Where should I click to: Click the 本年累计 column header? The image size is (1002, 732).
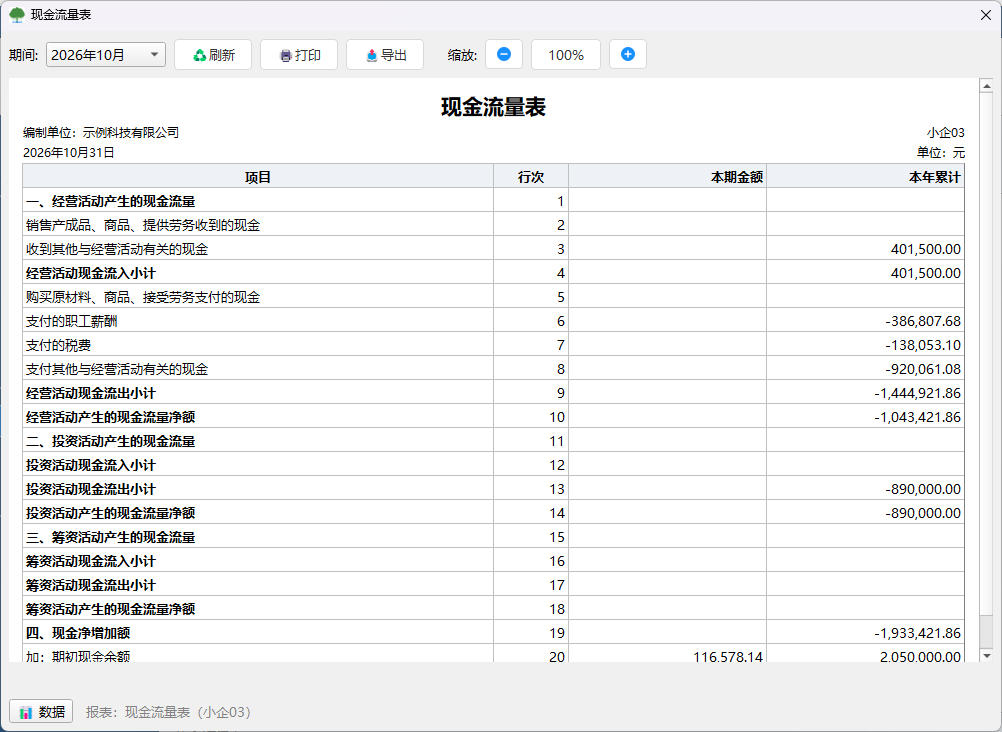pyautogui.click(x=865, y=176)
